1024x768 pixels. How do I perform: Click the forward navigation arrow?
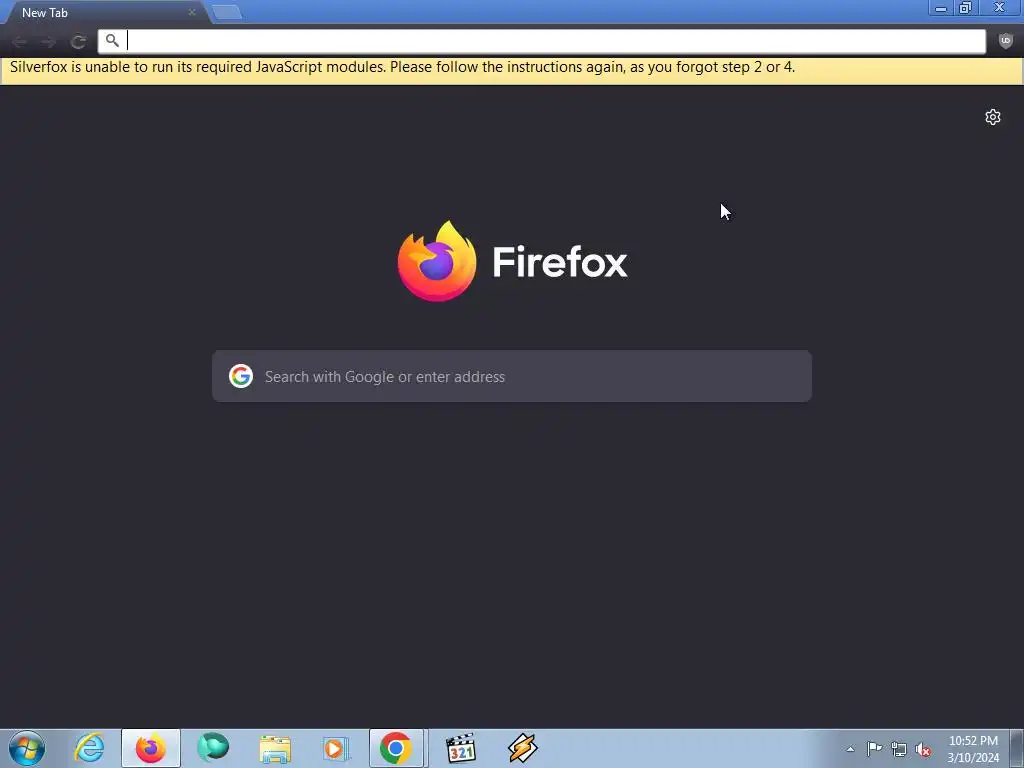(x=48, y=42)
